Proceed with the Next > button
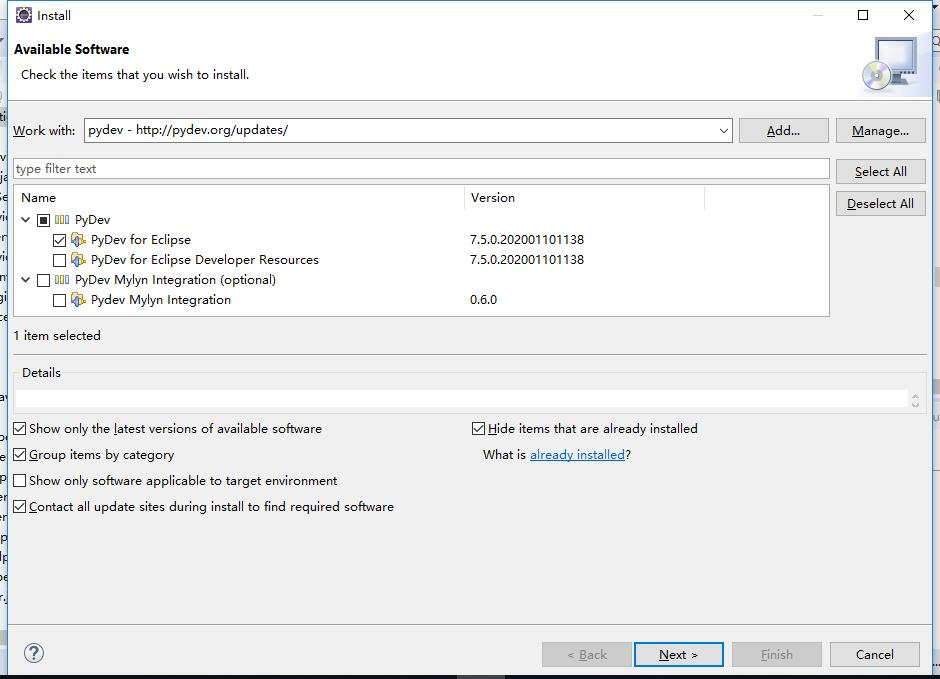940x679 pixels. point(679,654)
